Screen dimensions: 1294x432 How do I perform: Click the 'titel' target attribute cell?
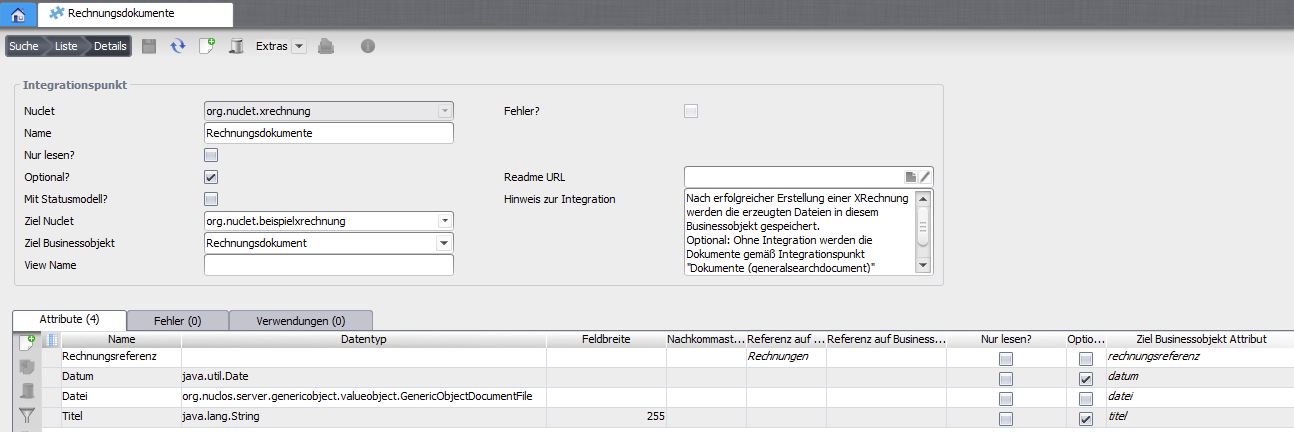[1200, 418]
